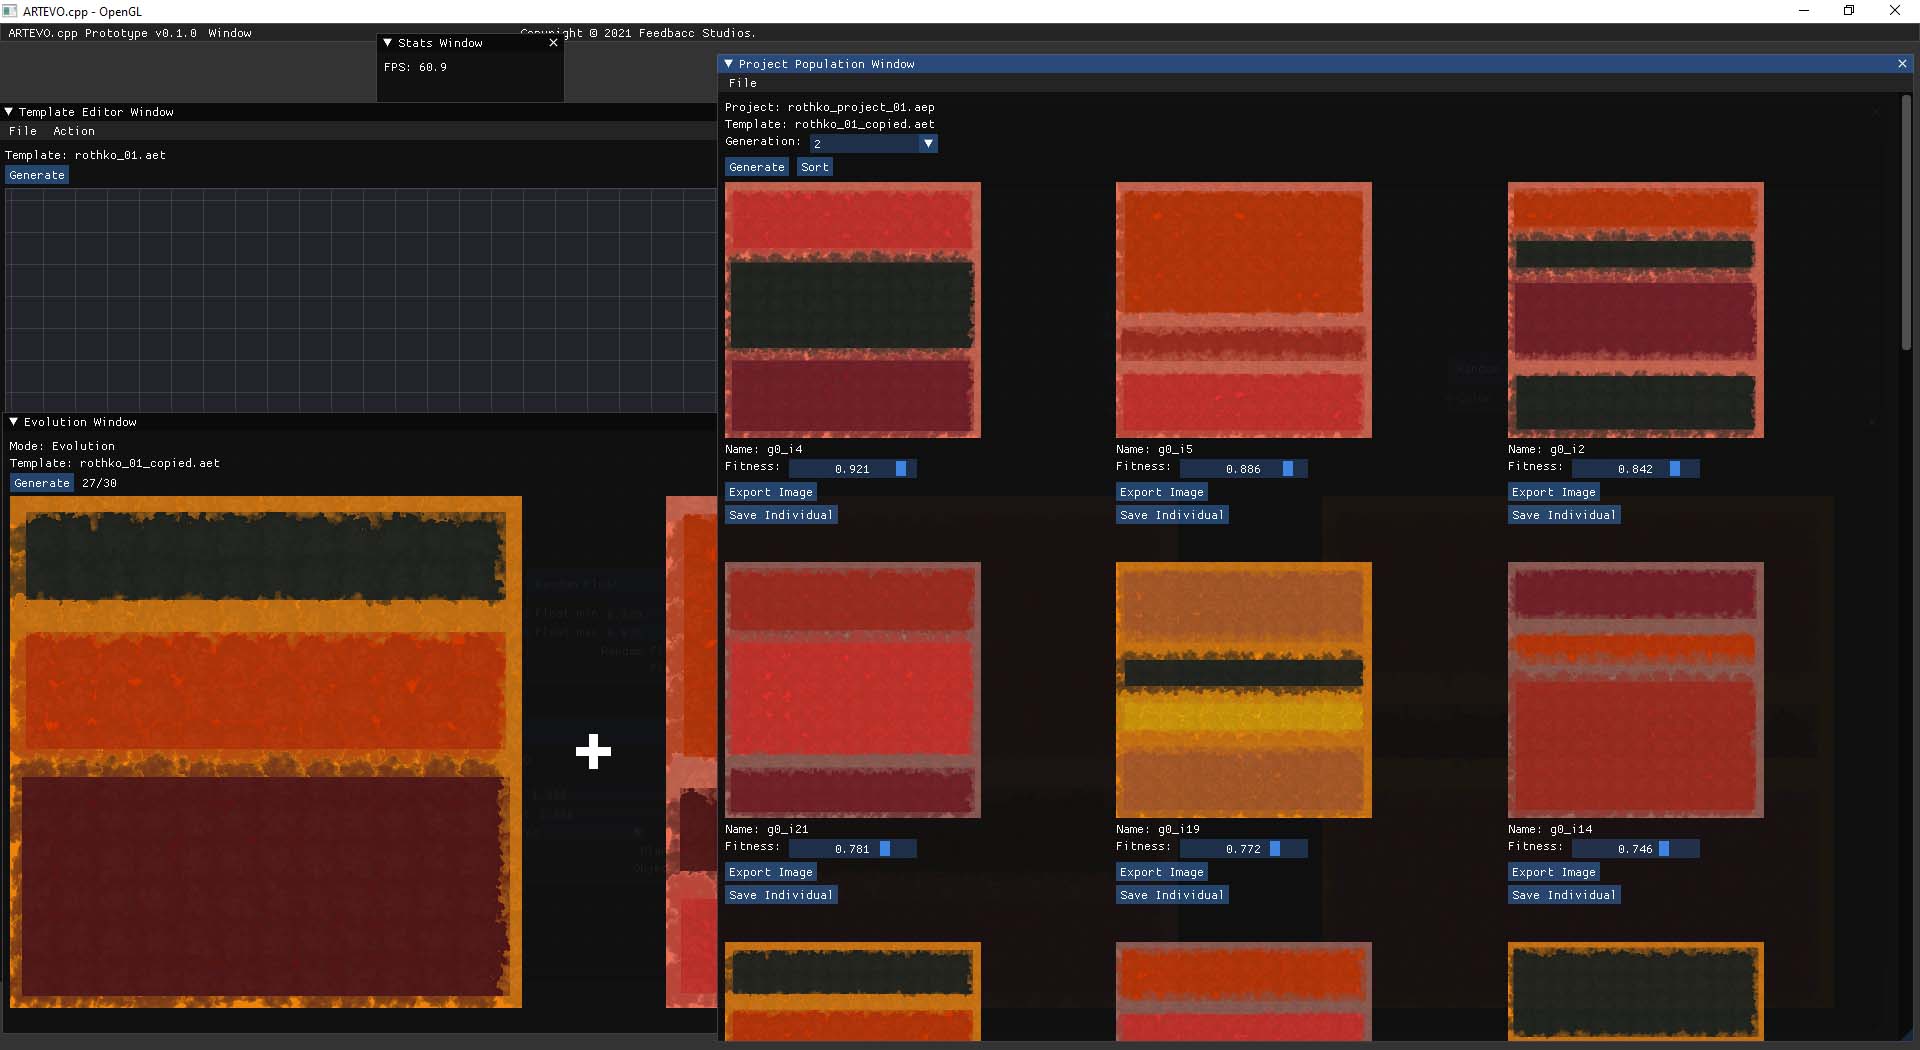Image resolution: width=1920 pixels, height=1050 pixels.
Task: Click the large painting in Evolution Window
Action: 266,752
